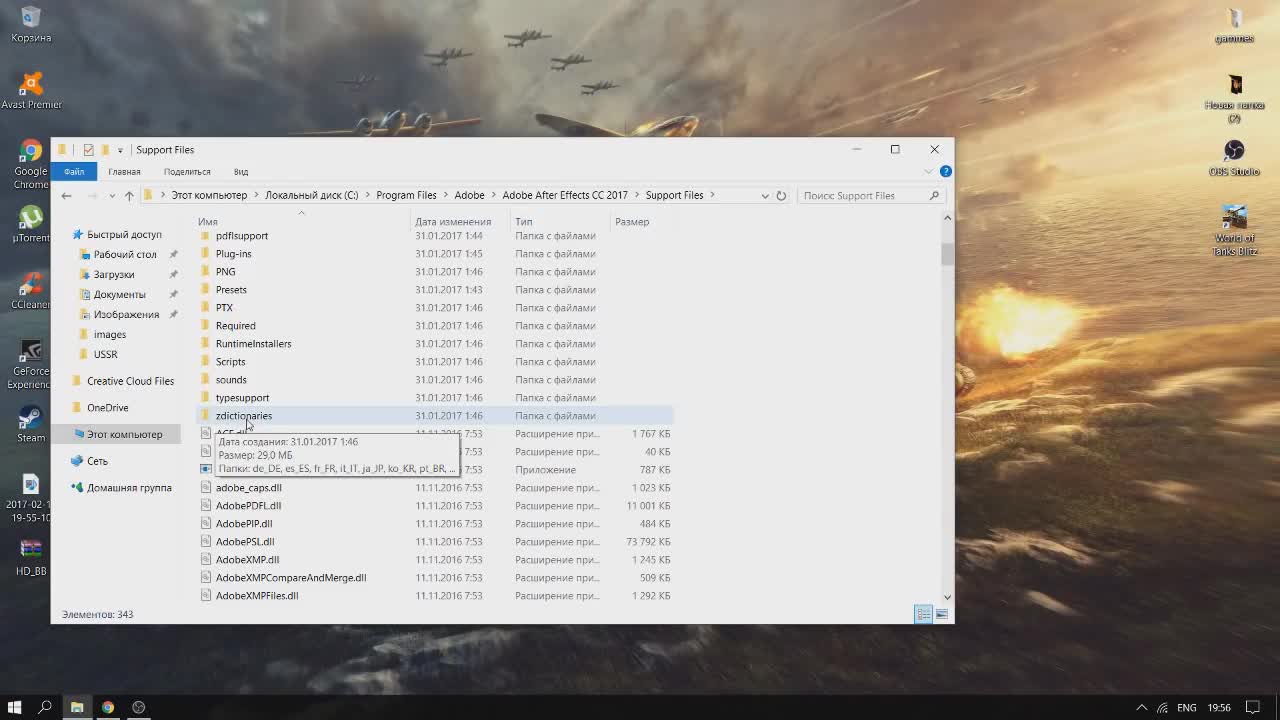
Task: Navigate to Adobe After Effects CC 2017 breadcrumb
Action: pos(565,195)
